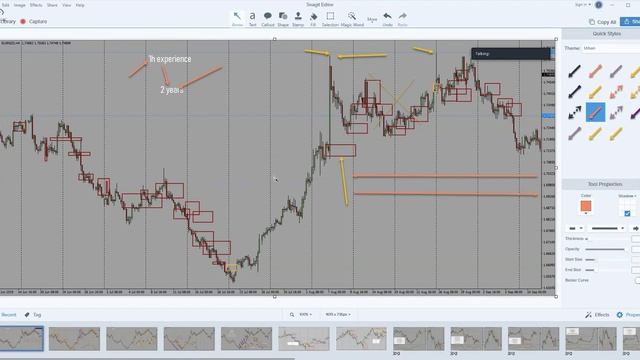Toggle the Shadow checkbox
Viewport: 640px width, 360px height.
click(627, 213)
